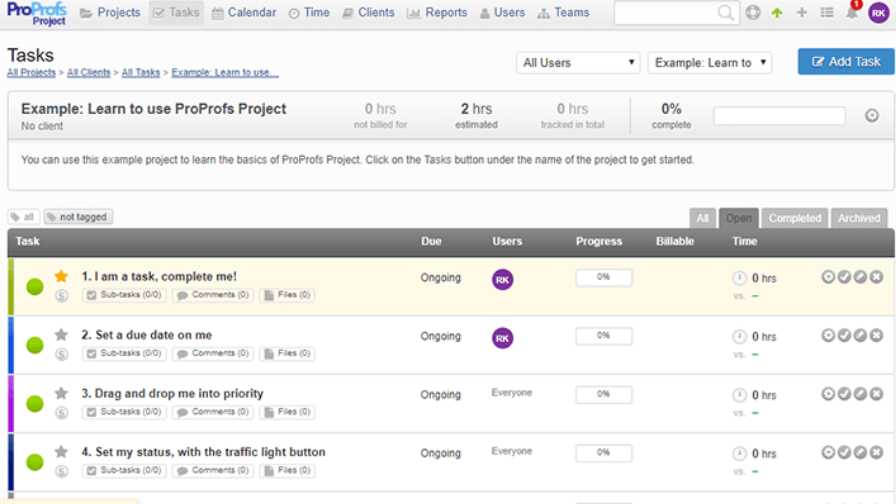Viewport: 896px width, 504px height.
Task: Mark task 1 complete with the checkmark icon
Action: (844, 277)
